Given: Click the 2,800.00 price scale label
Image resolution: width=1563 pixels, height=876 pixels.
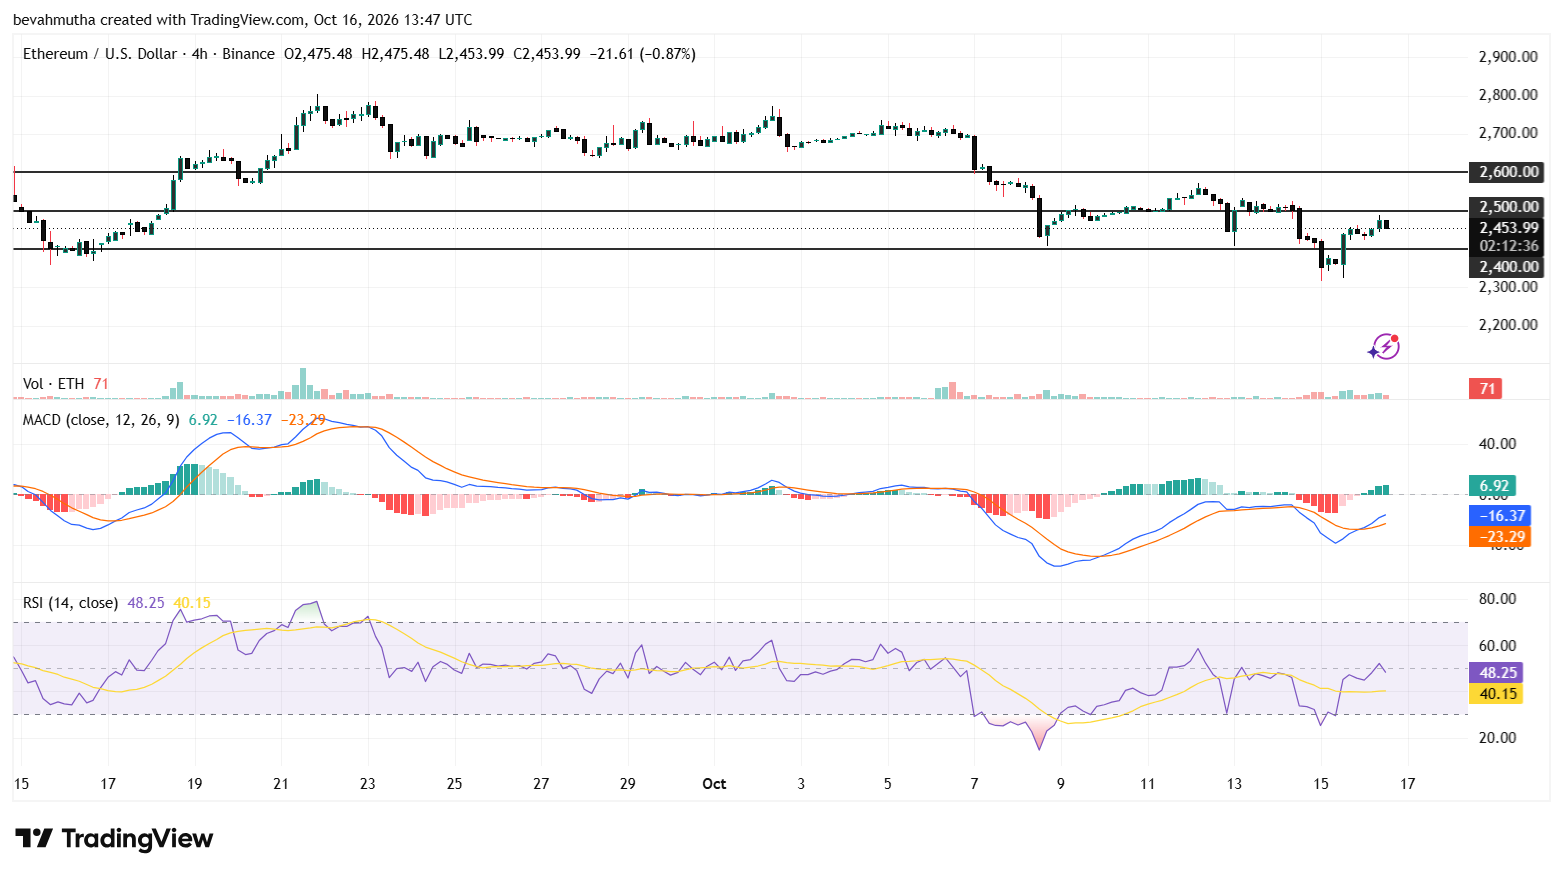Looking at the screenshot, I should pyautogui.click(x=1508, y=95).
